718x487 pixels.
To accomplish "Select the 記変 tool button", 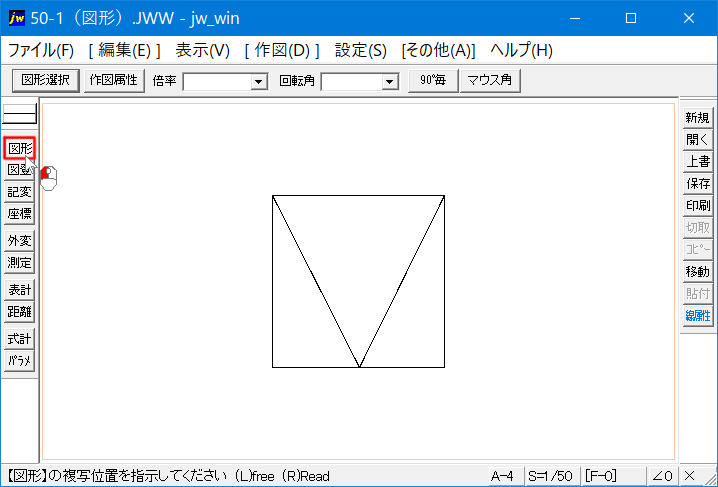I will (x=20, y=192).
